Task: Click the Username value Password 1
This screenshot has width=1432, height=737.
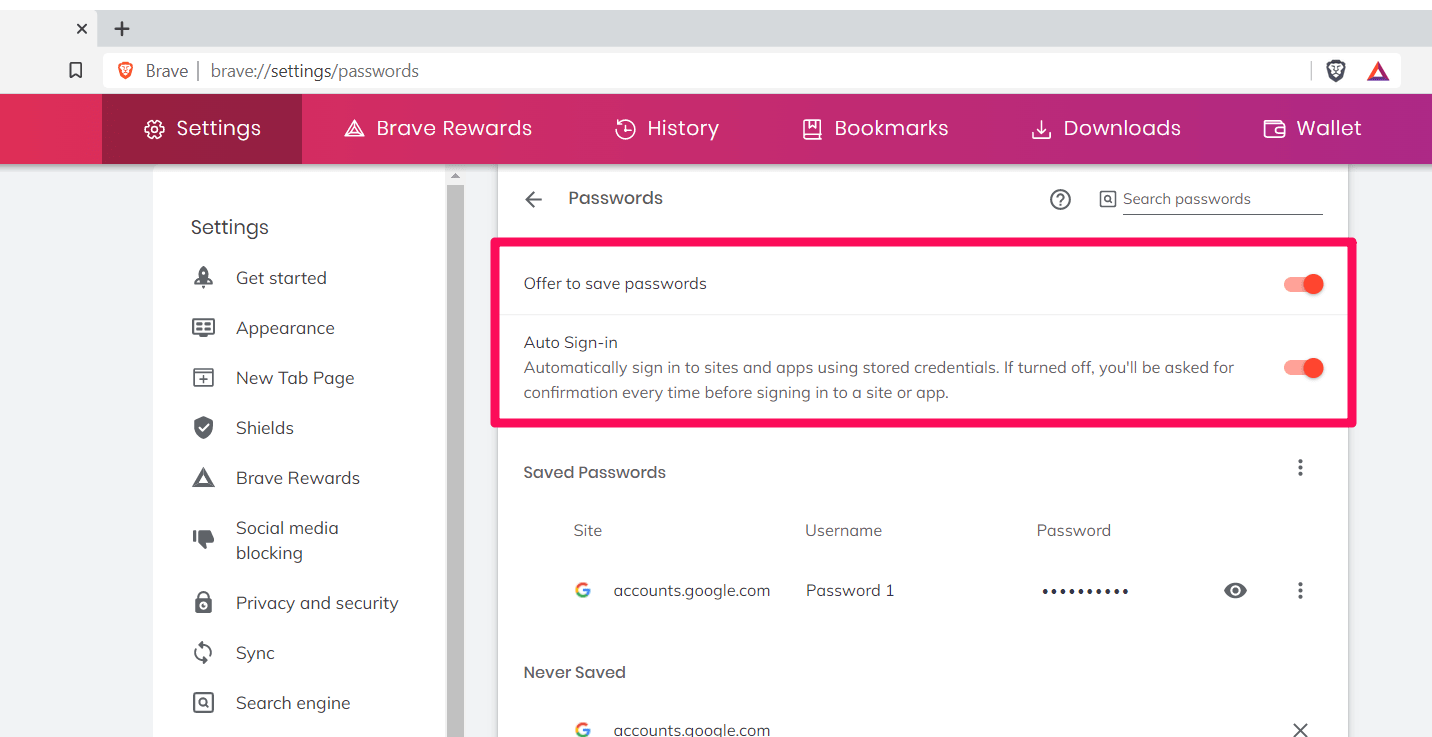Action: click(850, 590)
